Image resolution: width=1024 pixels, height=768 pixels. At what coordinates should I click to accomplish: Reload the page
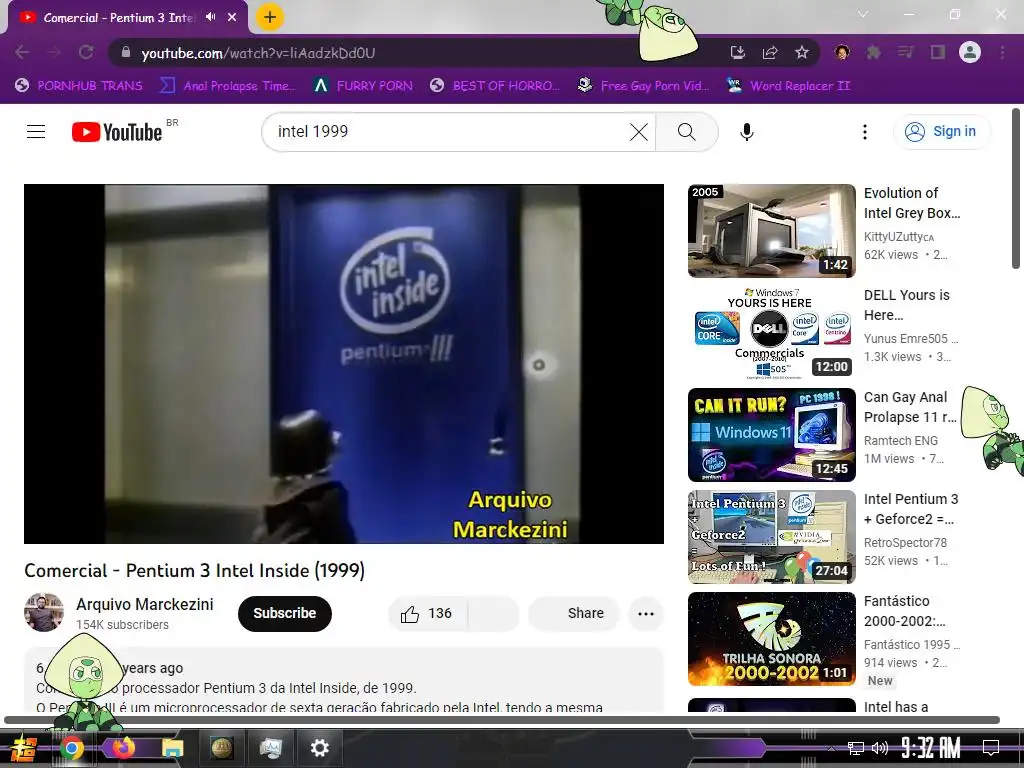click(x=86, y=52)
